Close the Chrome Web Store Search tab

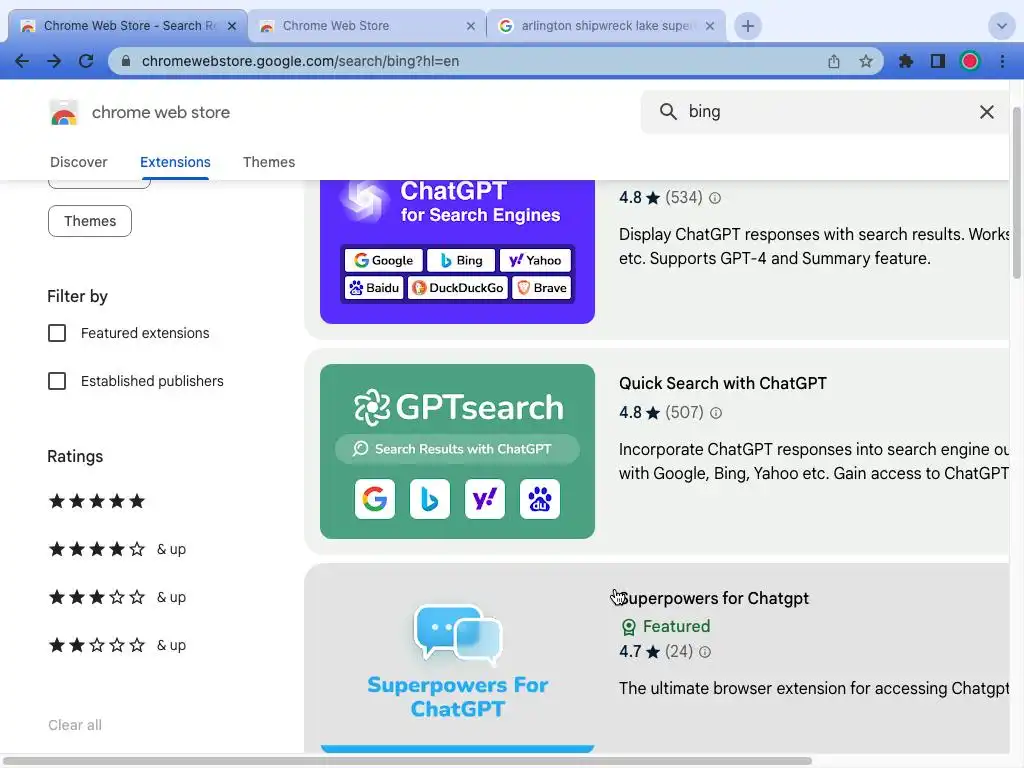point(232,26)
